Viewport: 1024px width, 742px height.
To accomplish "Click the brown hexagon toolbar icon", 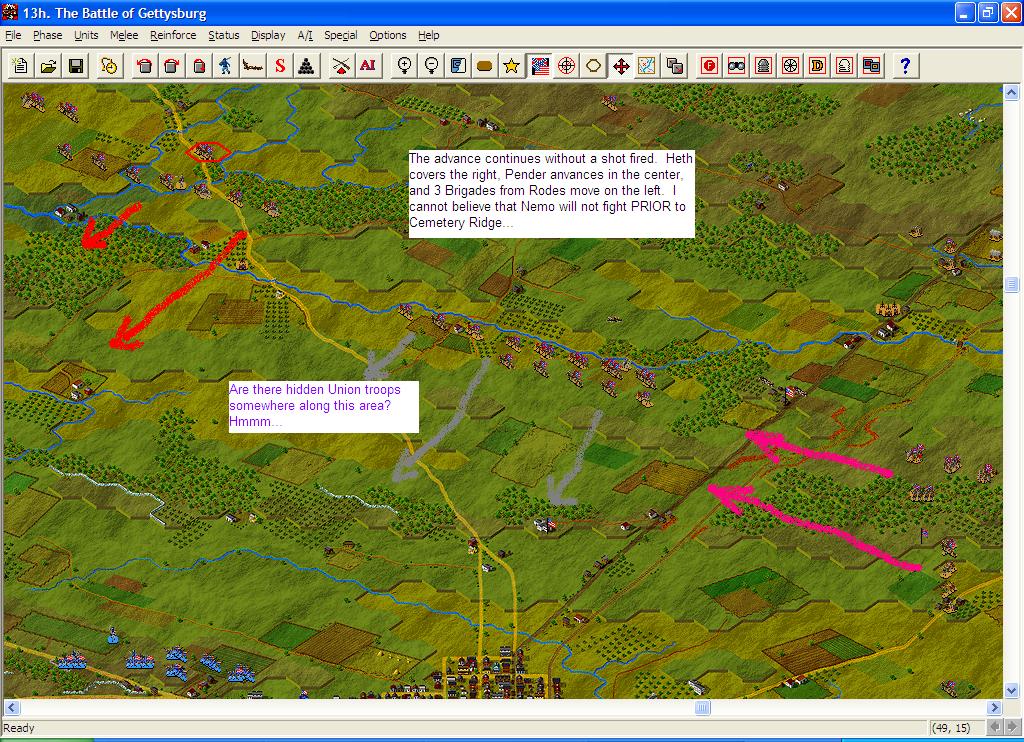I will click(x=485, y=65).
